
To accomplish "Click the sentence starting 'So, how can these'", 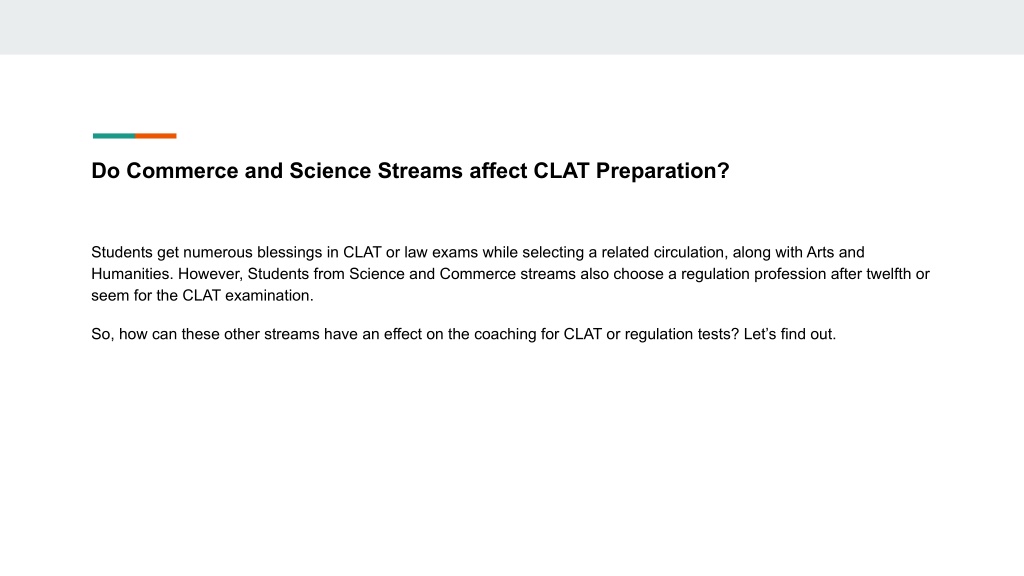I will coord(464,334).
